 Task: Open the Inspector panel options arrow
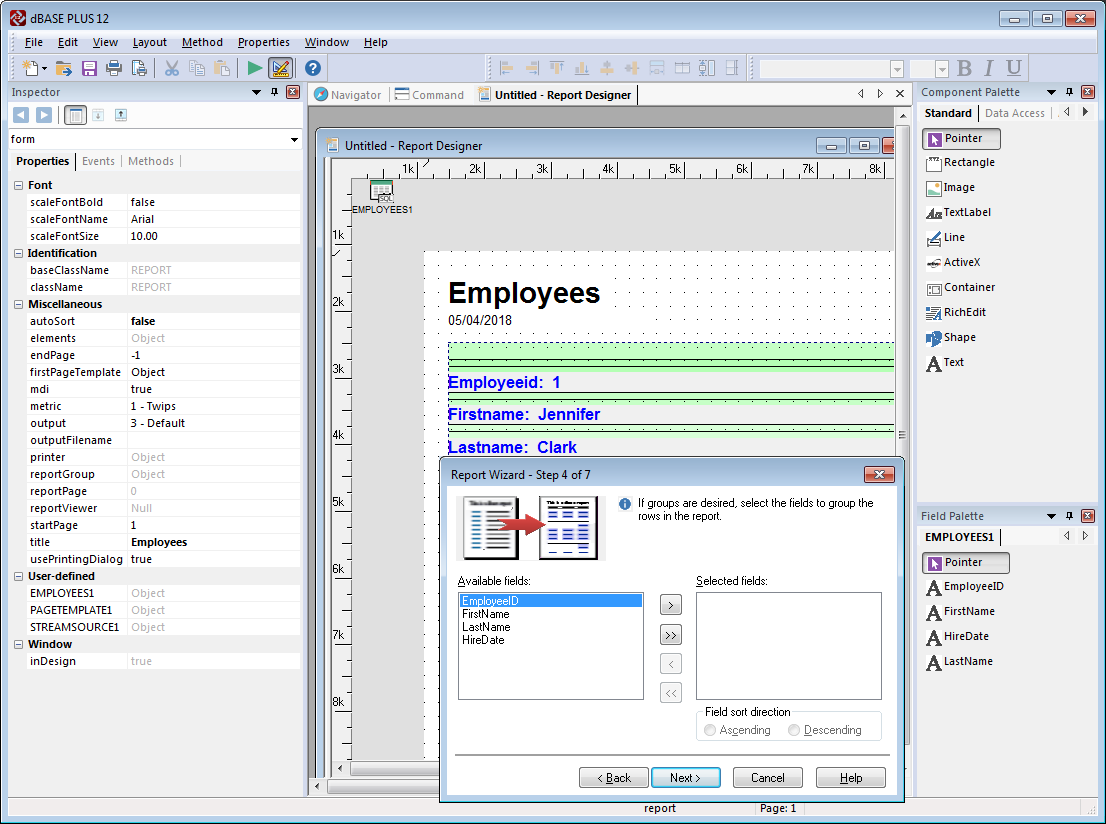pos(257,92)
